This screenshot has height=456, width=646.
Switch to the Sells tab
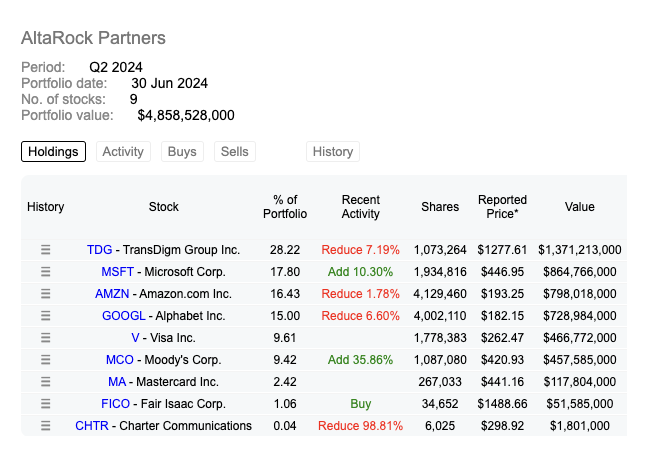[x=234, y=152]
